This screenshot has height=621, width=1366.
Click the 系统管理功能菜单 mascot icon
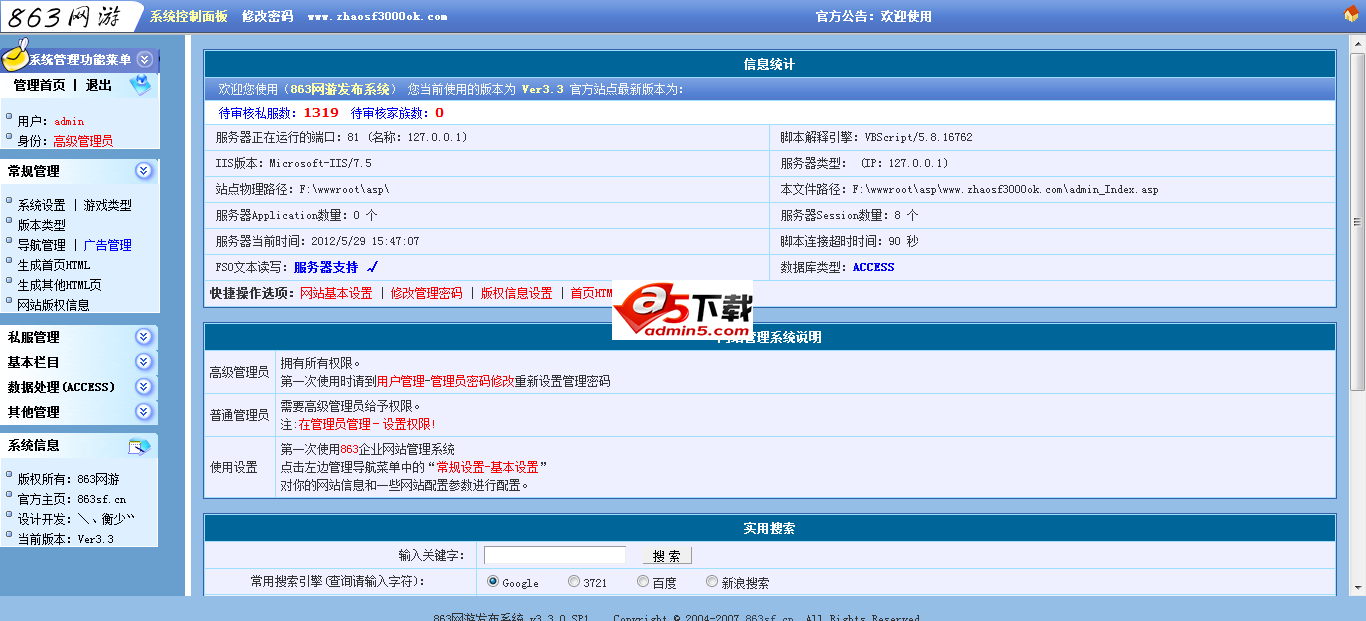coord(15,56)
